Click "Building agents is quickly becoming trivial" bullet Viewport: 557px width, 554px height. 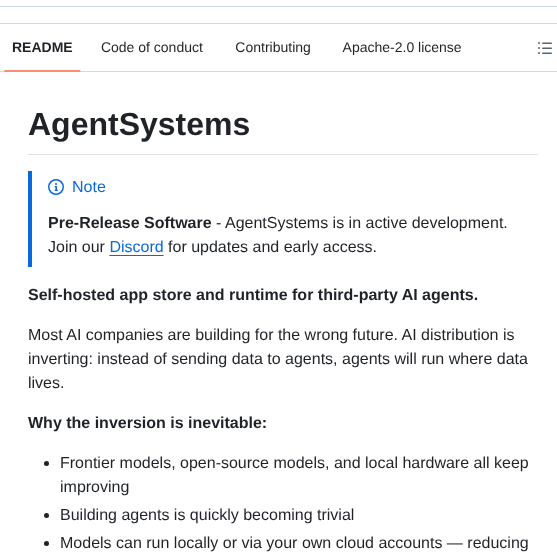tap(207, 515)
